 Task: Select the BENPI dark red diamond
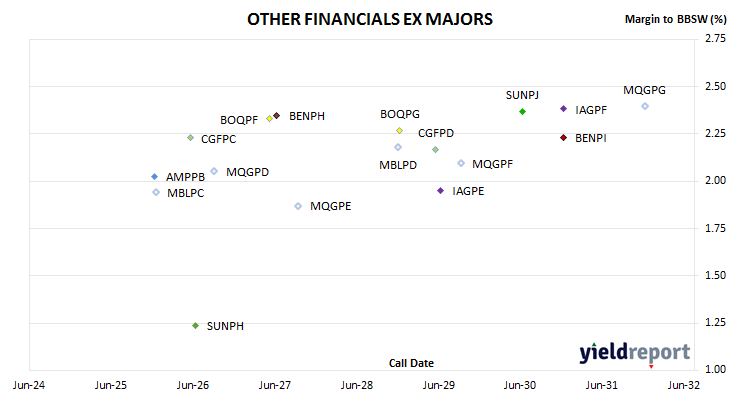(x=563, y=137)
